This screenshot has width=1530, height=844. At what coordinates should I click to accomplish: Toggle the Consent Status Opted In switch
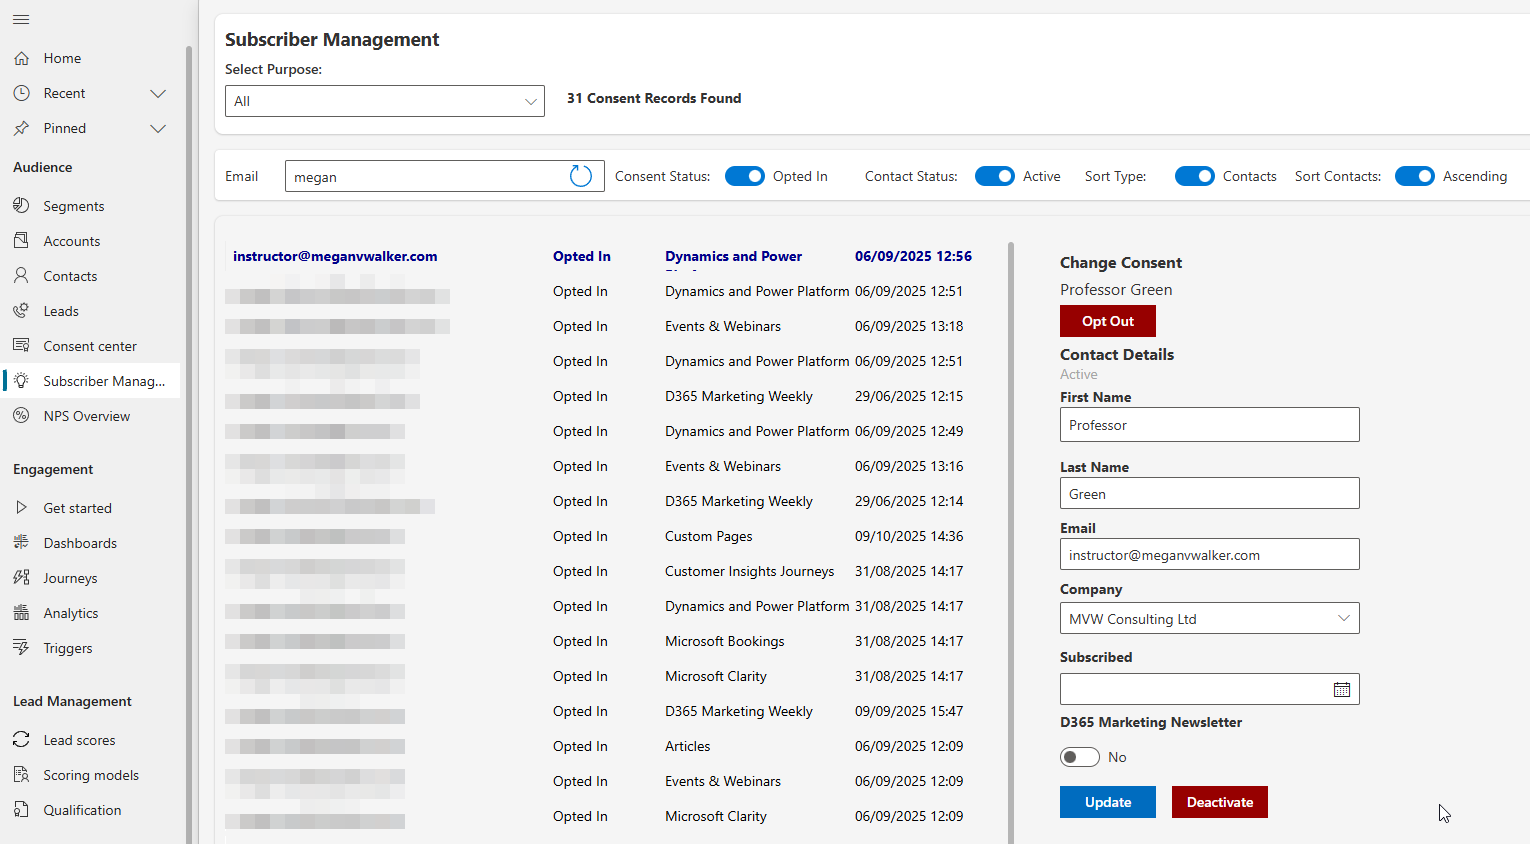[x=745, y=176]
